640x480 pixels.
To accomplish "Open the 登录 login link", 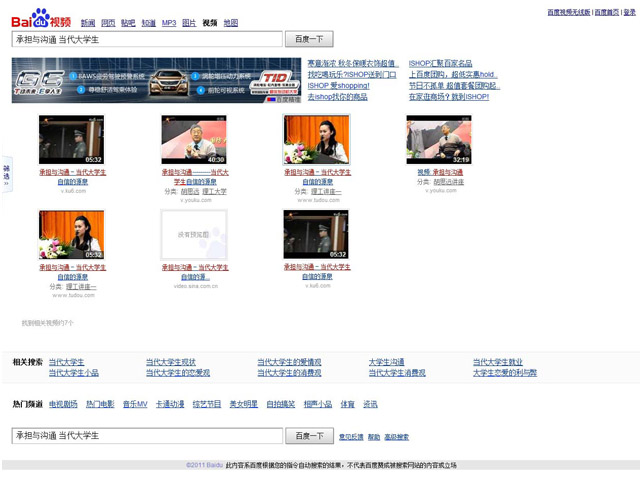I will point(629,12).
